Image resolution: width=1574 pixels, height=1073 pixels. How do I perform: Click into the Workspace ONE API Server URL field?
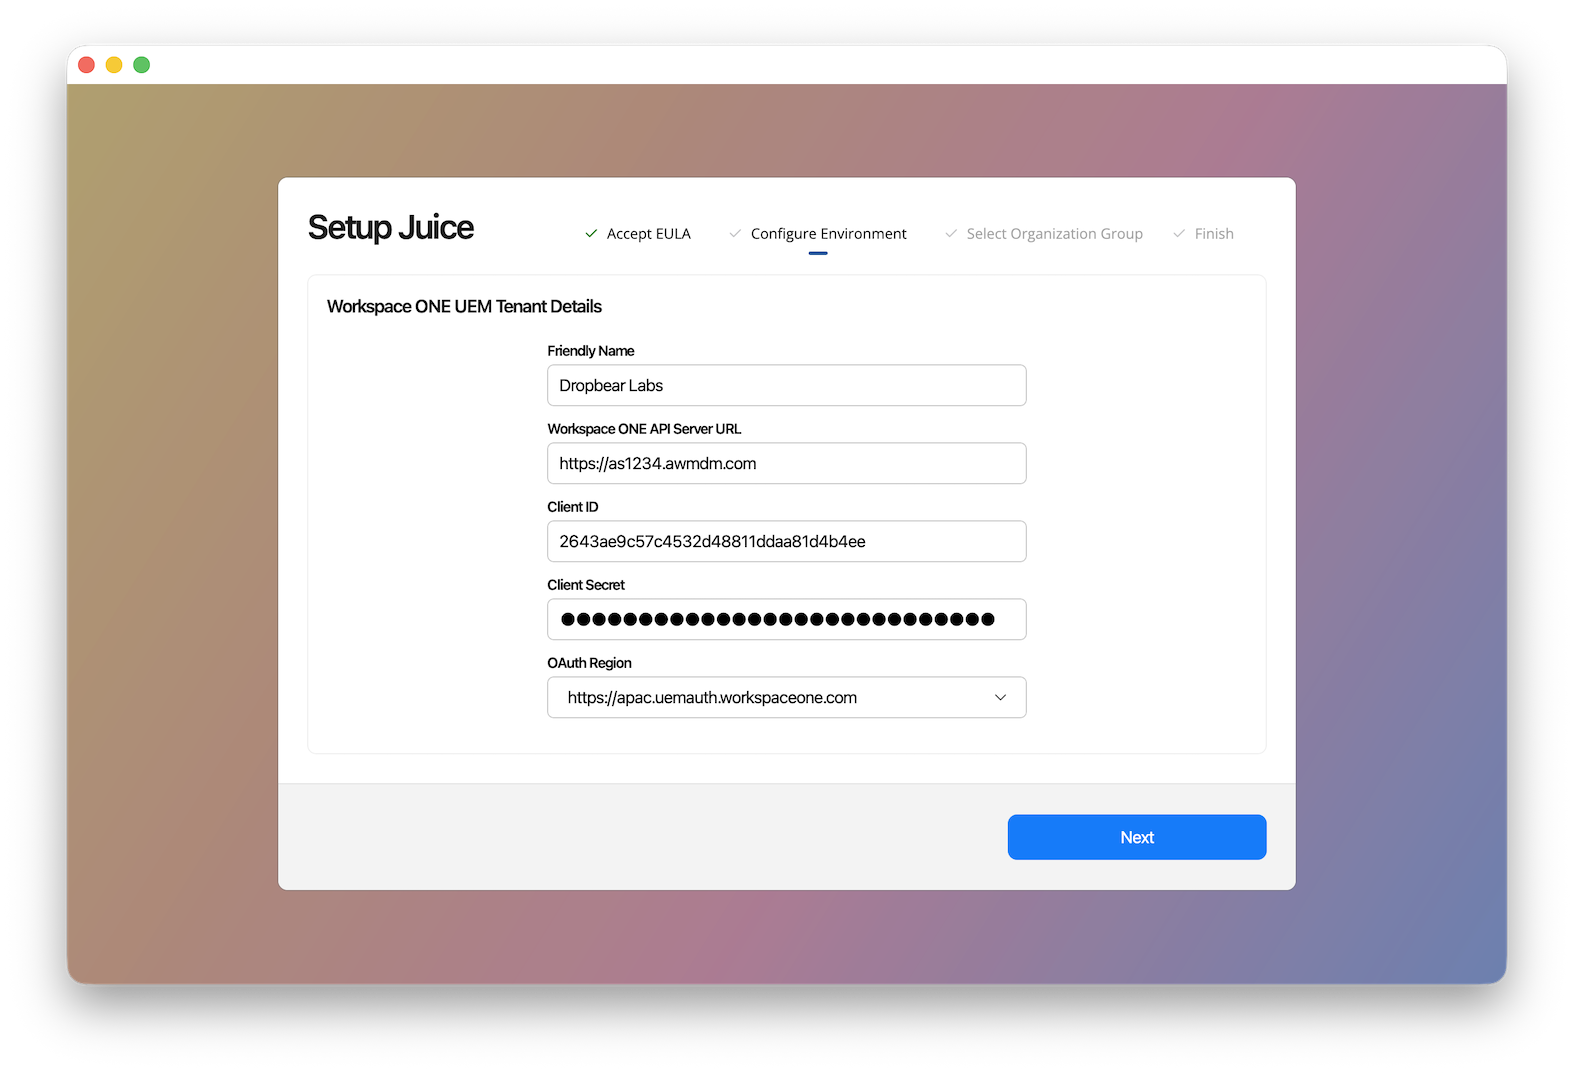pos(786,464)
